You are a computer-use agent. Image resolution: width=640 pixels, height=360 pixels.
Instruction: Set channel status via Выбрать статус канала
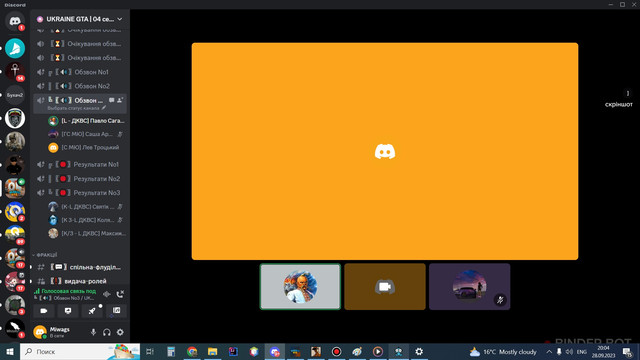click(x=77, y=108)
